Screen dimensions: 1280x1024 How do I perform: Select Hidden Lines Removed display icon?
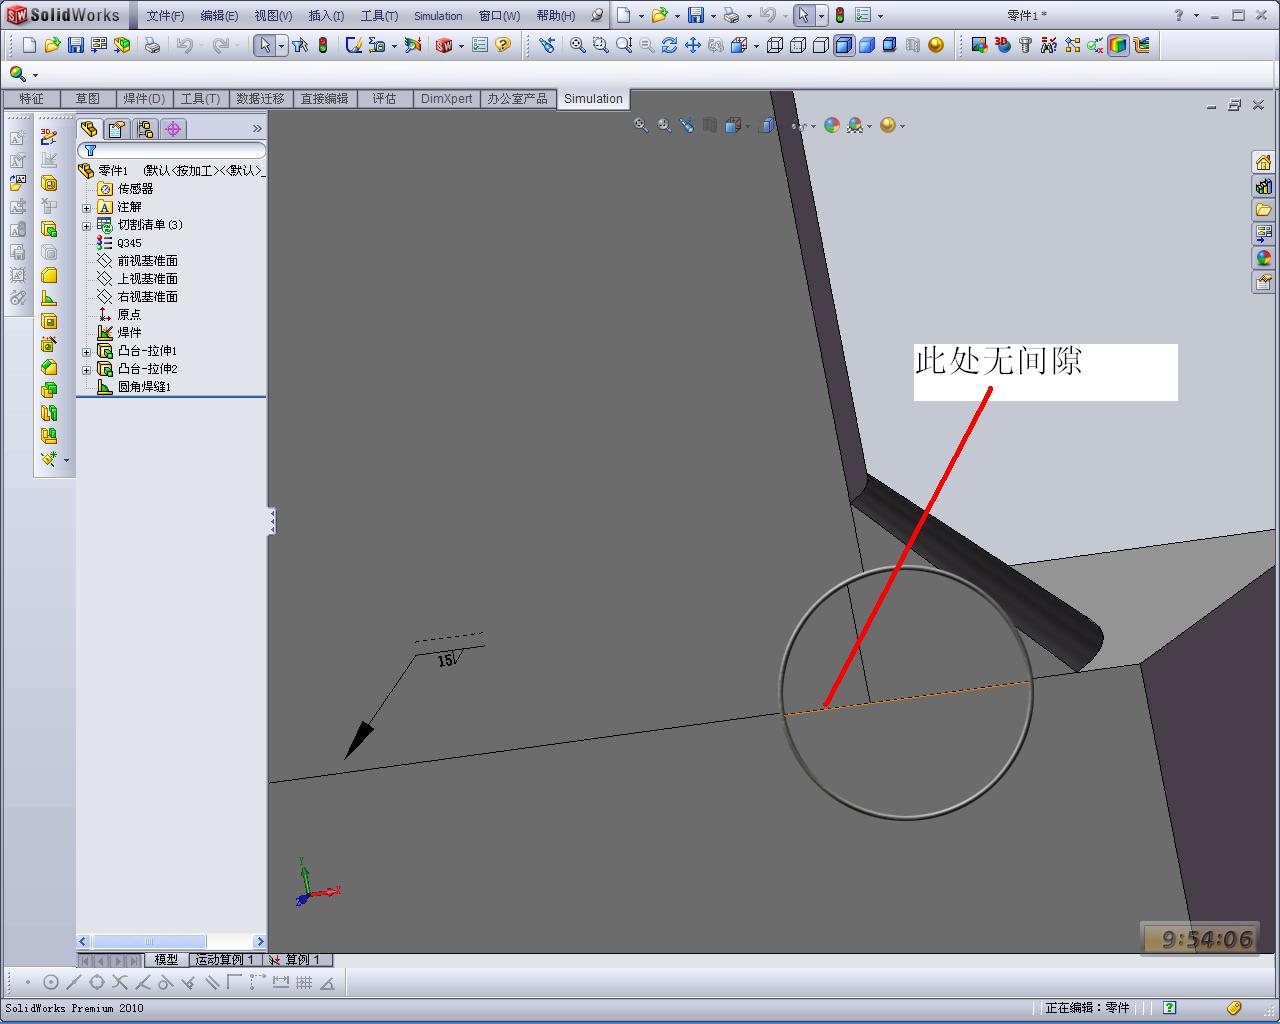coord(821,45)
